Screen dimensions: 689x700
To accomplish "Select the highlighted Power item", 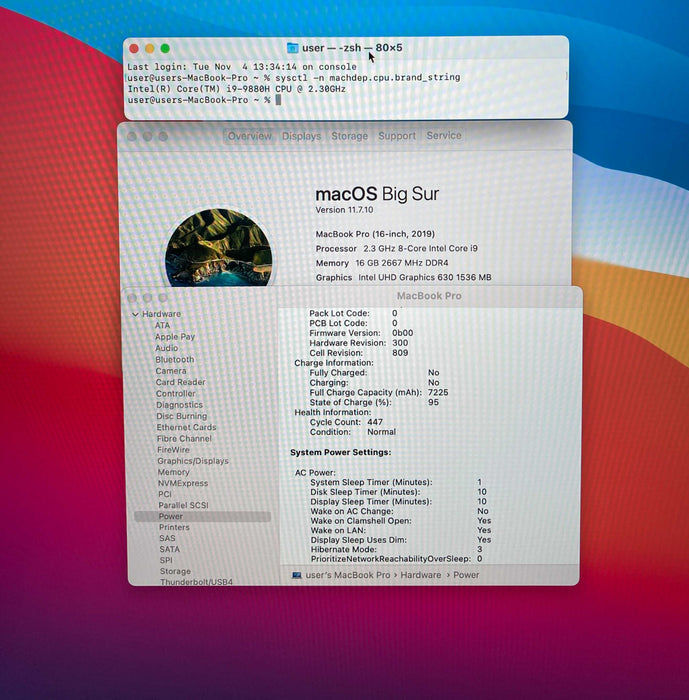I will pos(203,517).
